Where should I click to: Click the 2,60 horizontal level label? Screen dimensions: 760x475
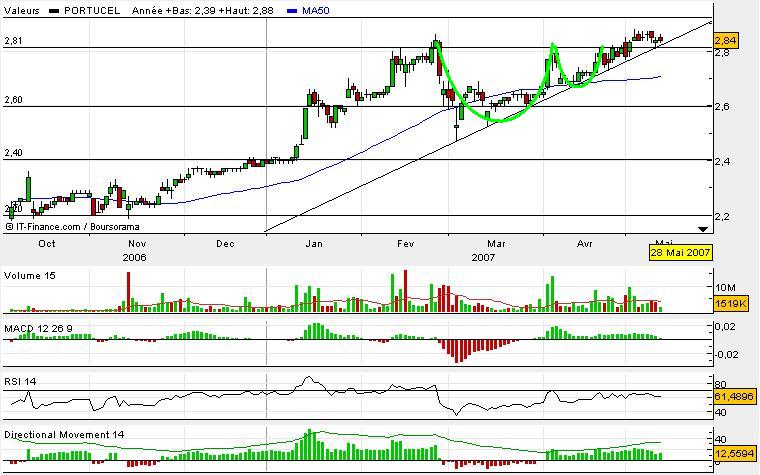(13, 100)
